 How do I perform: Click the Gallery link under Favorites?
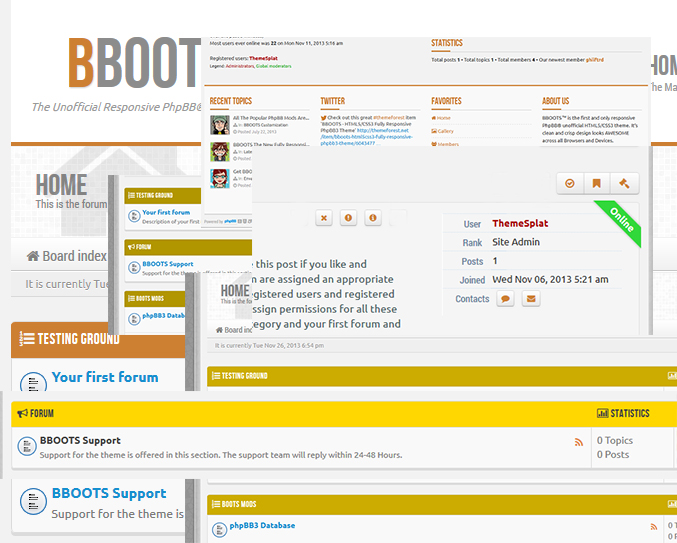tap(445, 131)
